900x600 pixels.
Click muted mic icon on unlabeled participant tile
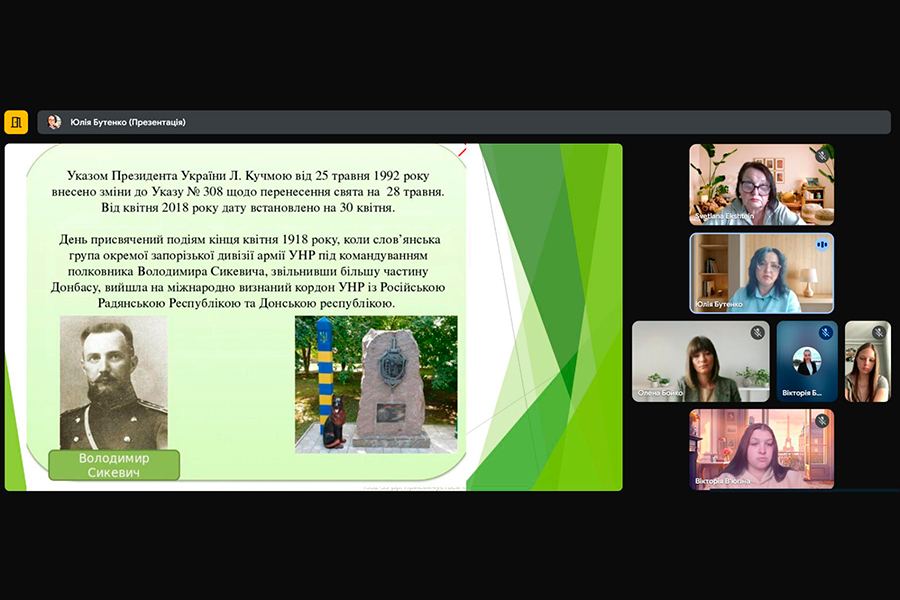[879, 332]
